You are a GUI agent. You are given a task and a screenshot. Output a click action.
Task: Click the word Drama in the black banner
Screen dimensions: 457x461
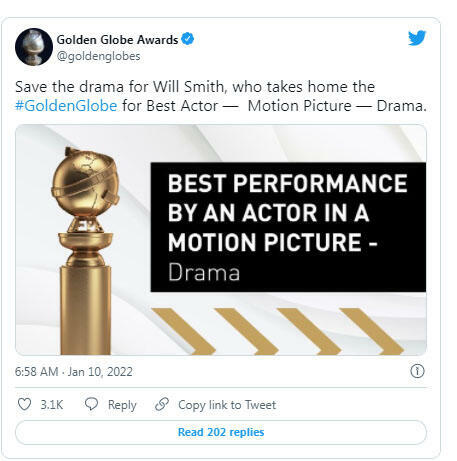pos(204,272)
